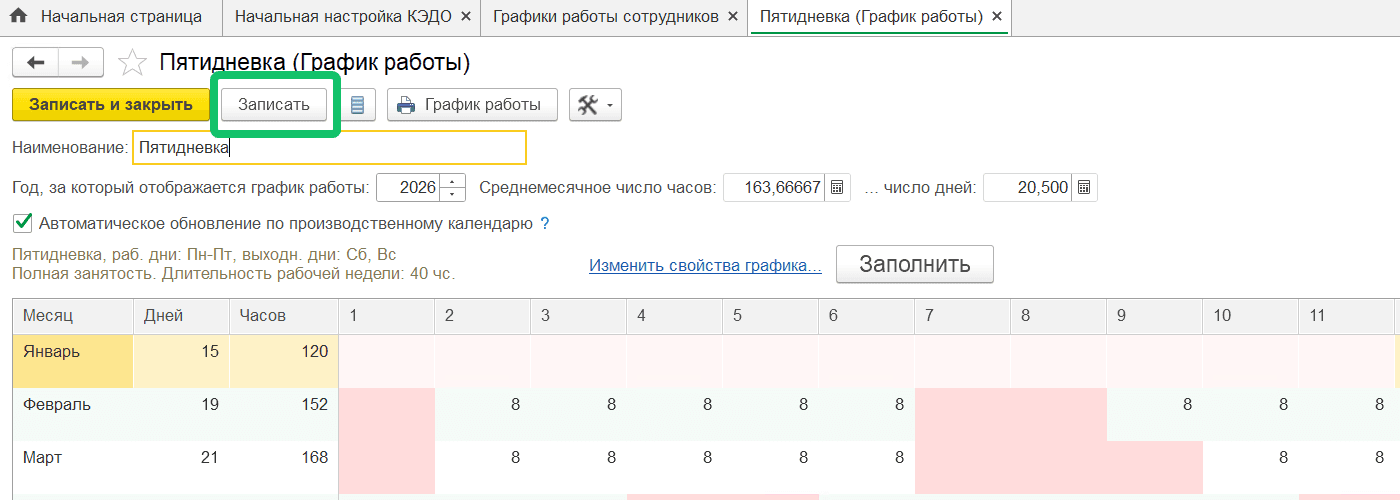The height and width of the screenshot is (500, 1400).
Task: Click Январь hours cell 120
Action: click(284, 361)
